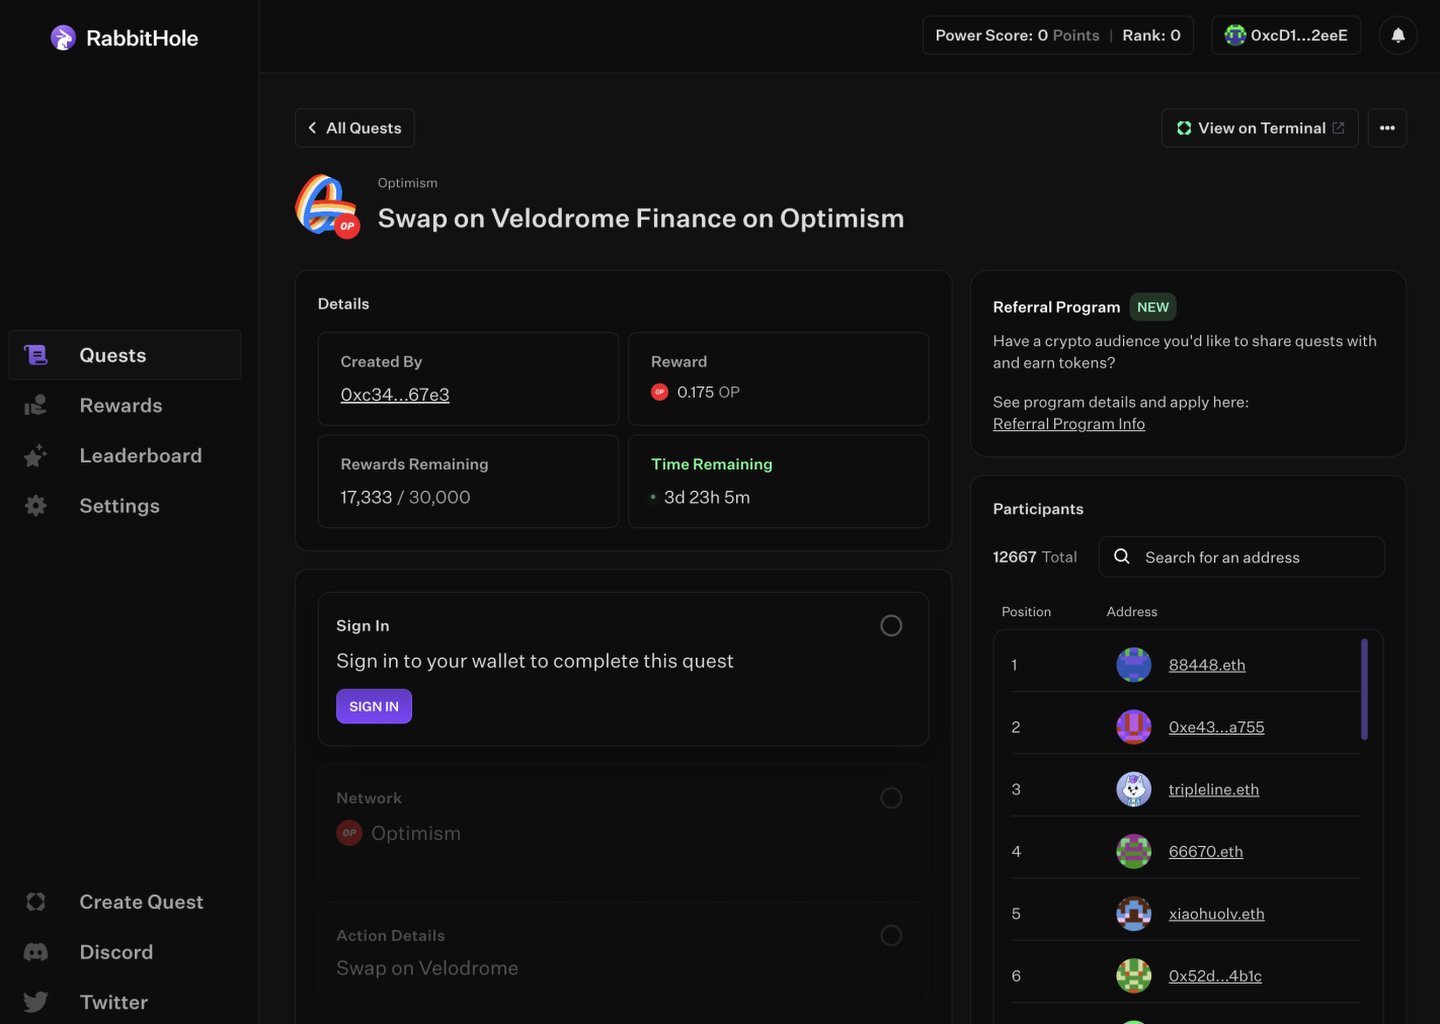Click the avatar of 88448.eth
Image resolution: width=1440 pixels, height=1024 pixels.
tap(1134, 665)
